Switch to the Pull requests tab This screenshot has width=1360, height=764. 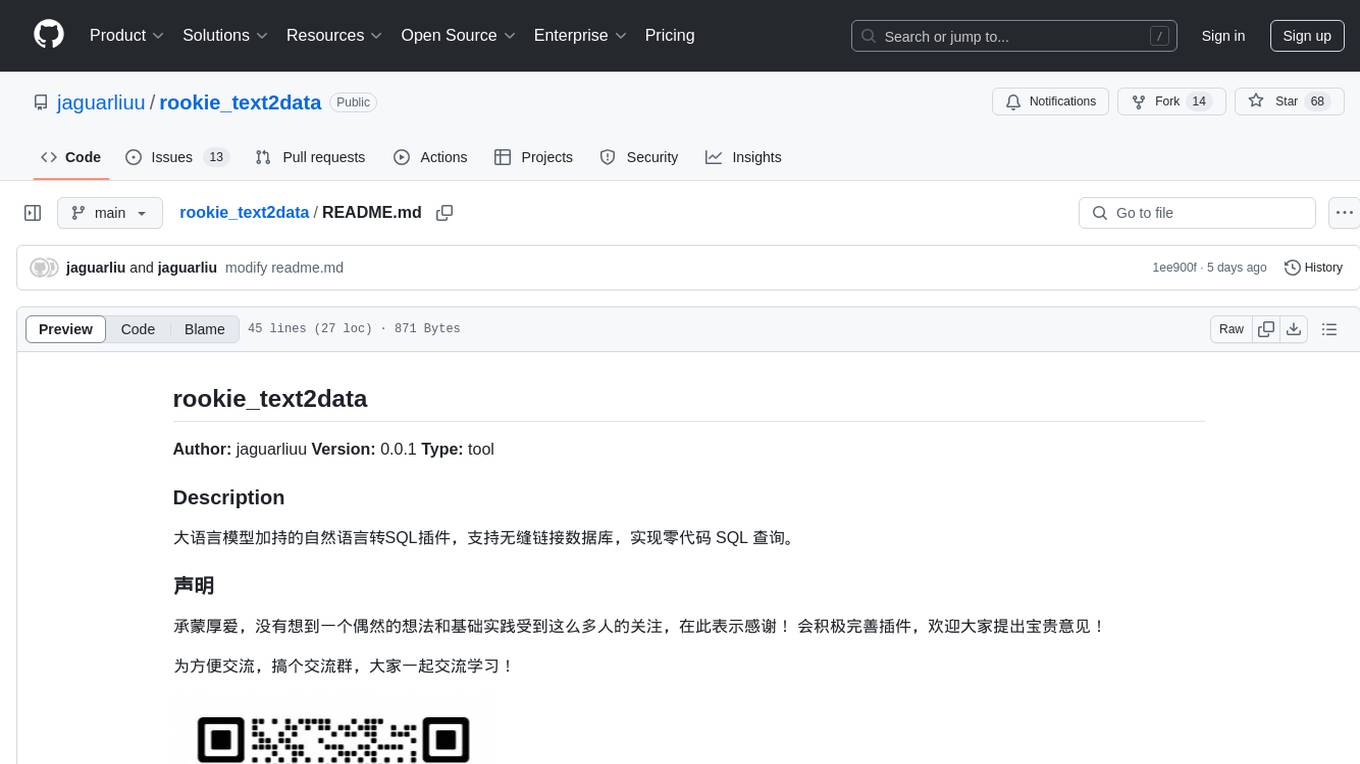[x=310, y=157]
